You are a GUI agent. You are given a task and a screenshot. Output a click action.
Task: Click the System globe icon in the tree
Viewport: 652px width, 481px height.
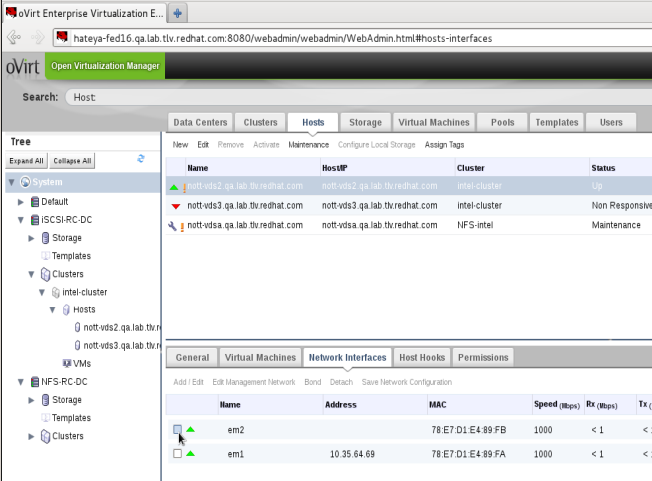point(25,182)
